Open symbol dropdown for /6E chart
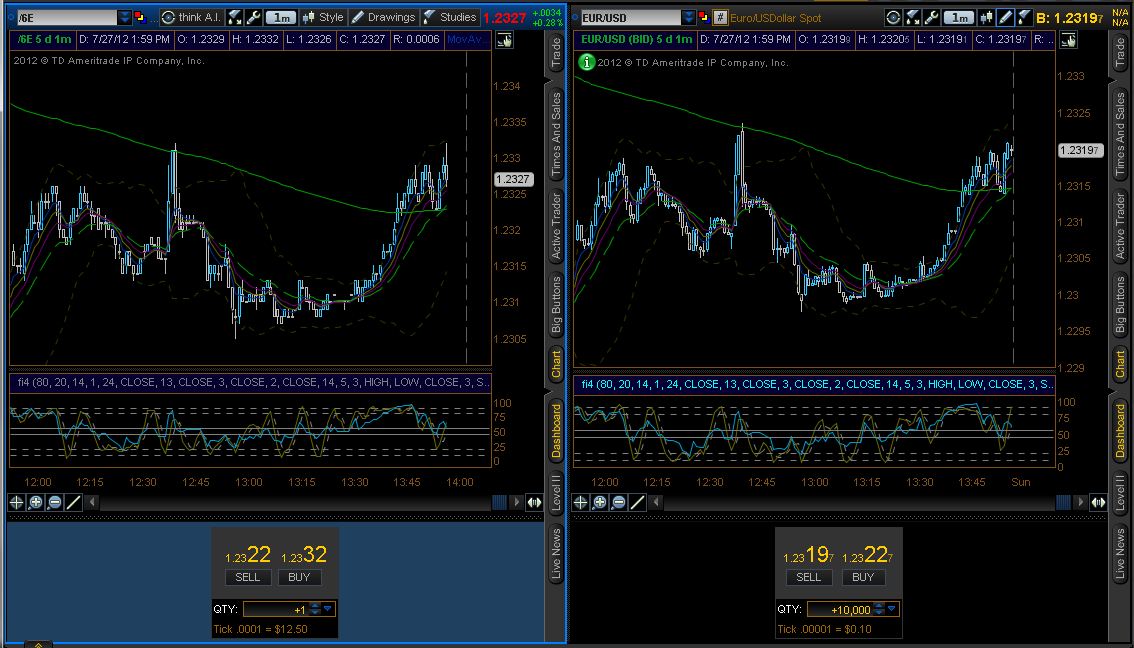1134x648 pixels. (124, 17)
